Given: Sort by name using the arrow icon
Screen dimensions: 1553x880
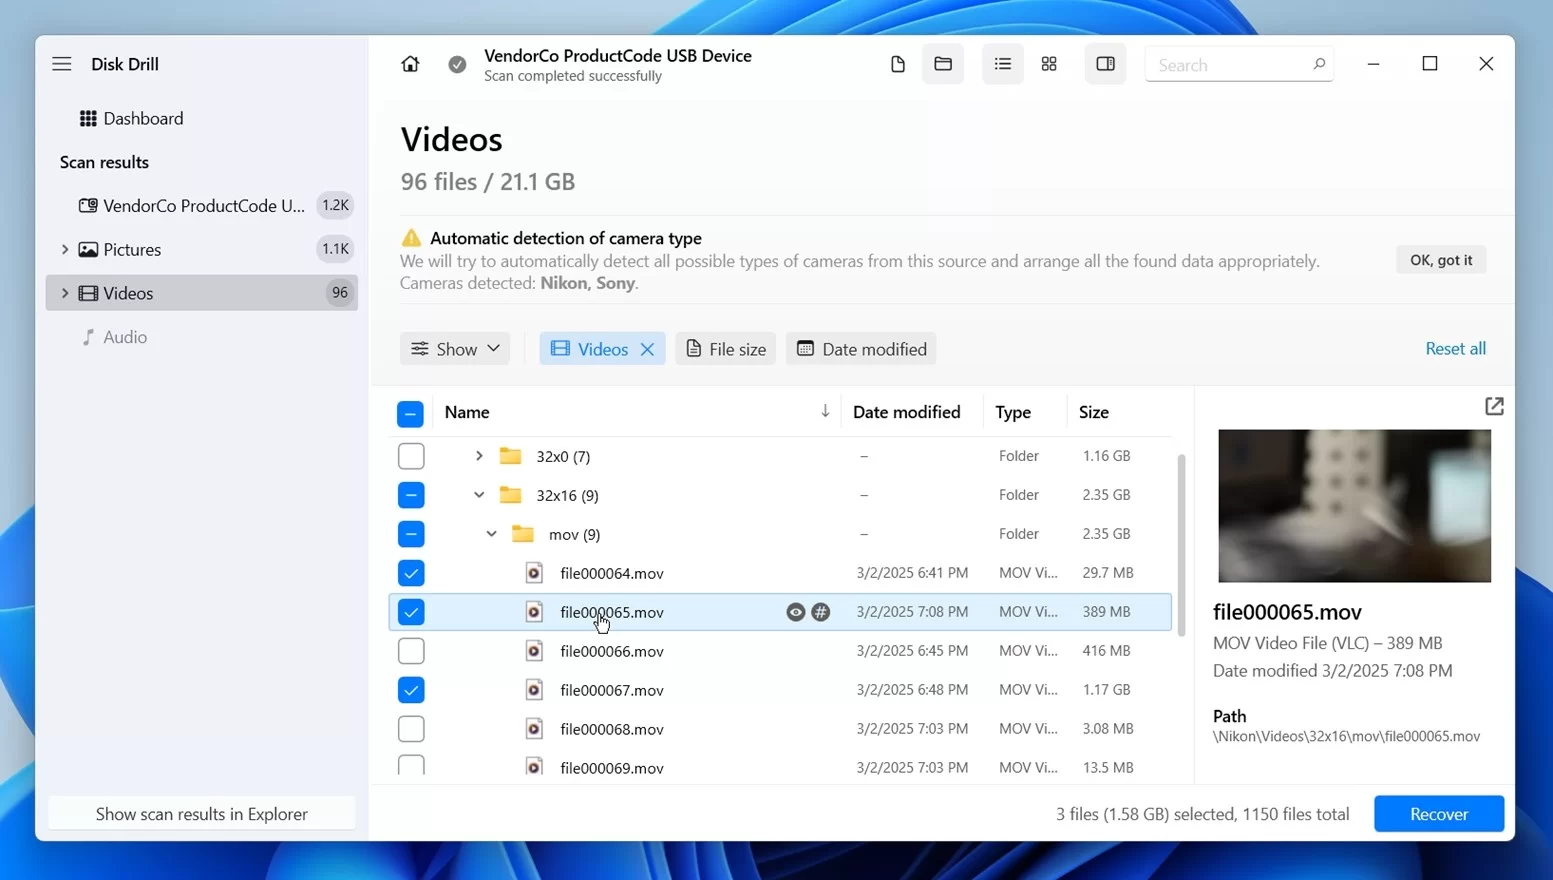Looking at the screenshot, I should pyautogui.click(x=825, y=411).
